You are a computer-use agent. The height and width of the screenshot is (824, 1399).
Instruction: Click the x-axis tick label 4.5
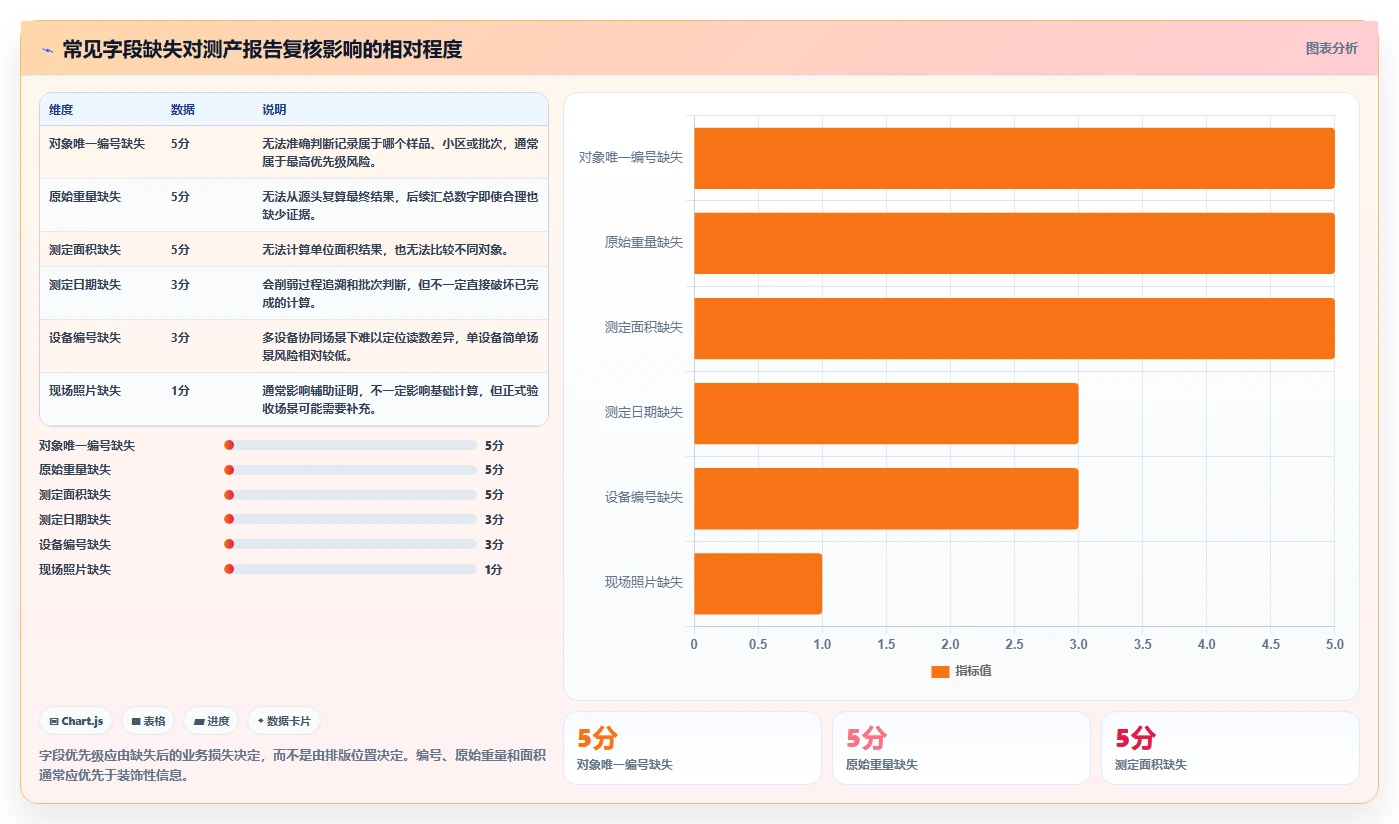[1270, 644]
